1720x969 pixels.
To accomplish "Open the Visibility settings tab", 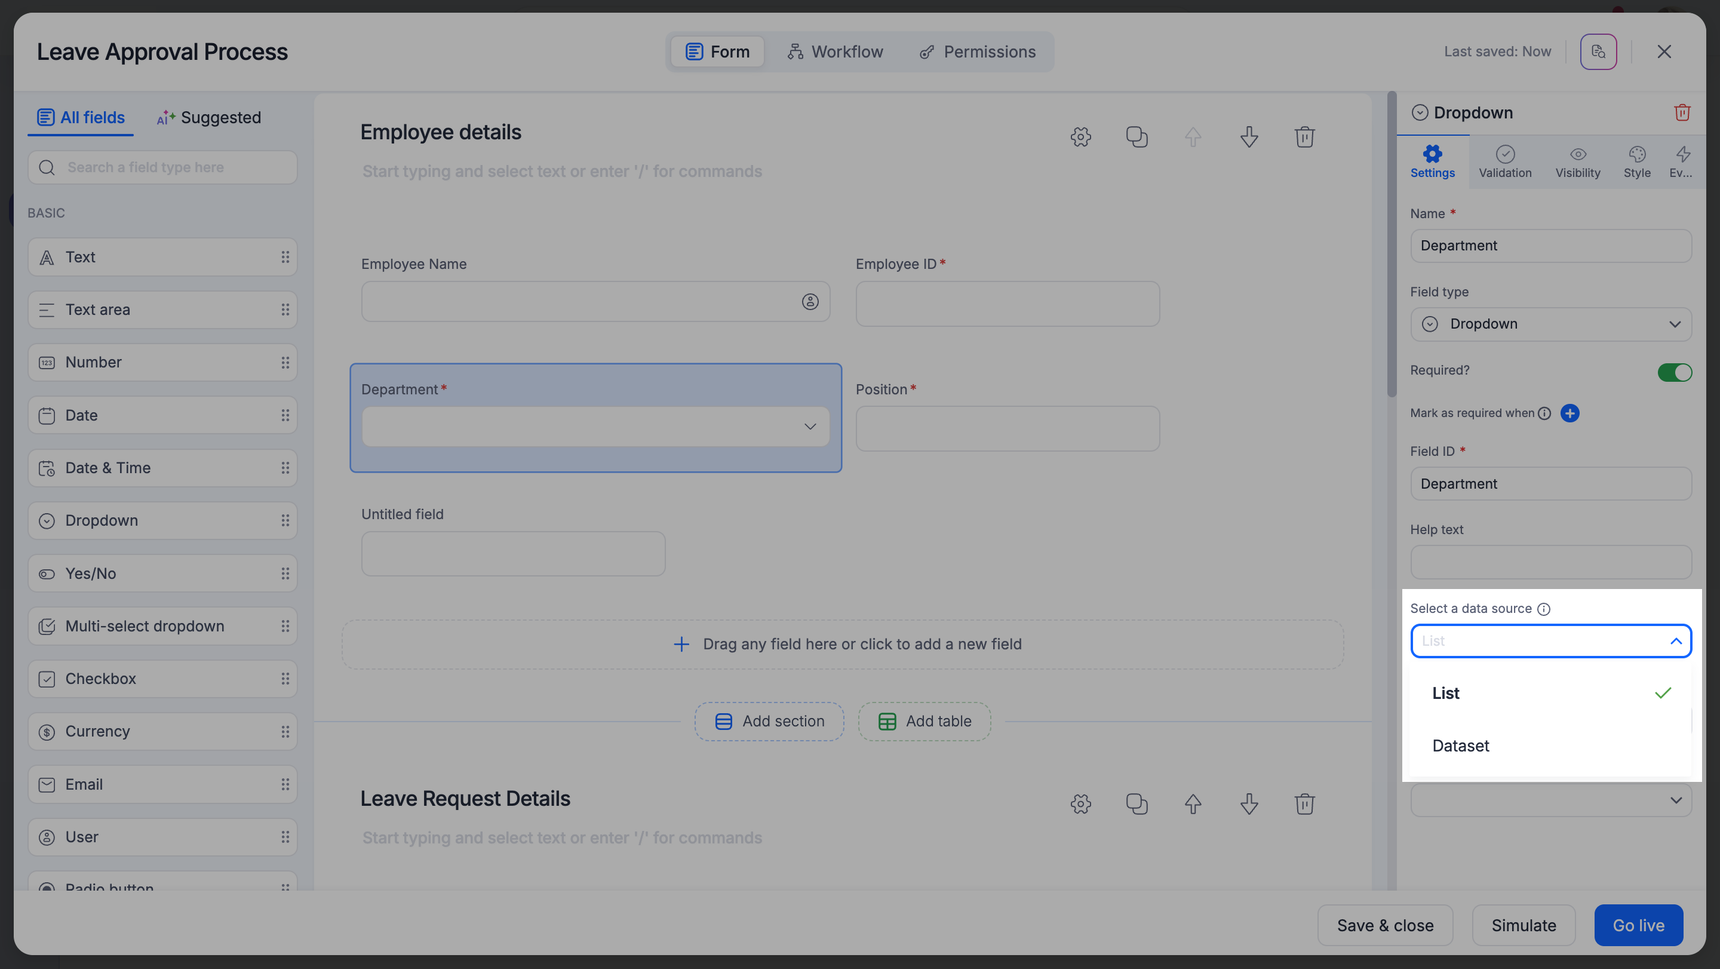I will pos(1577,161).
